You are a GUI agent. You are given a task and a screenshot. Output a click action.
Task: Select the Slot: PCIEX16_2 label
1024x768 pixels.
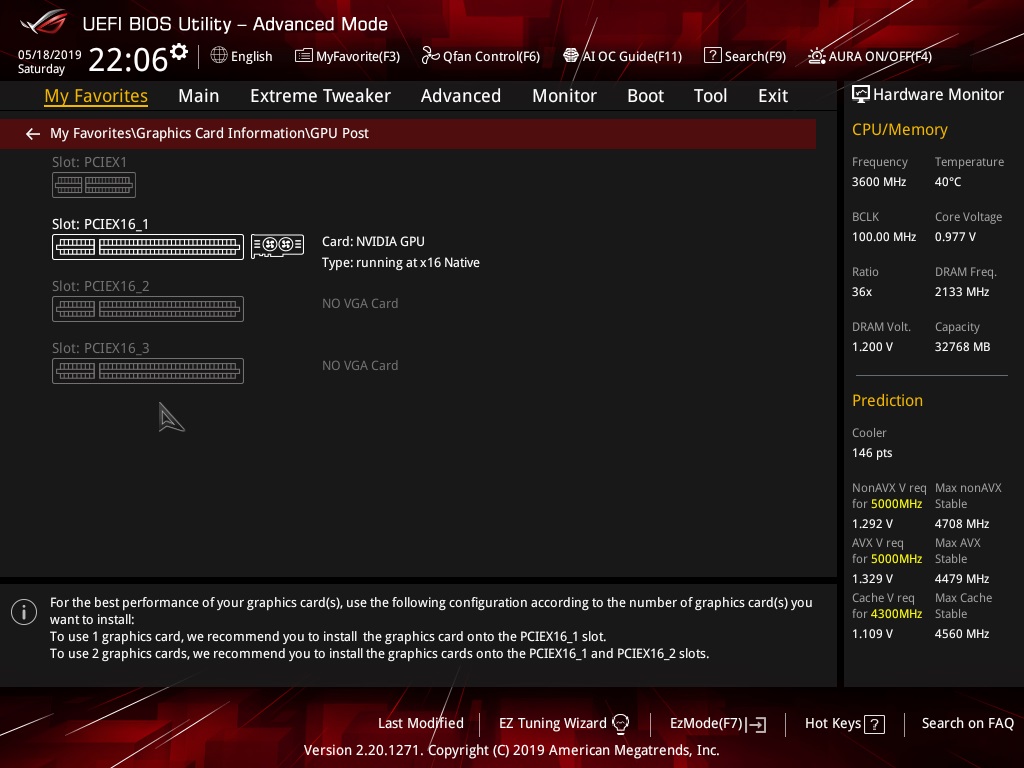pyautogui.click(x=101, y=286)
